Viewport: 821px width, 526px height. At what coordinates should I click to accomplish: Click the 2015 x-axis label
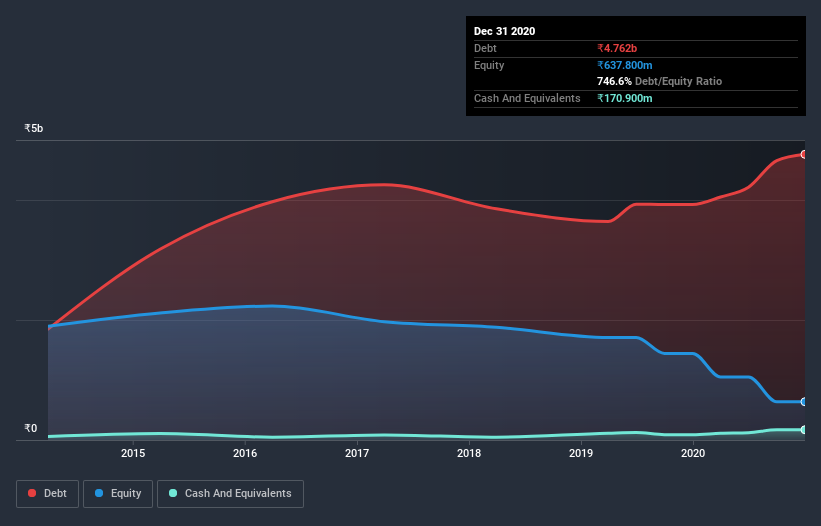tap(133, 453)
